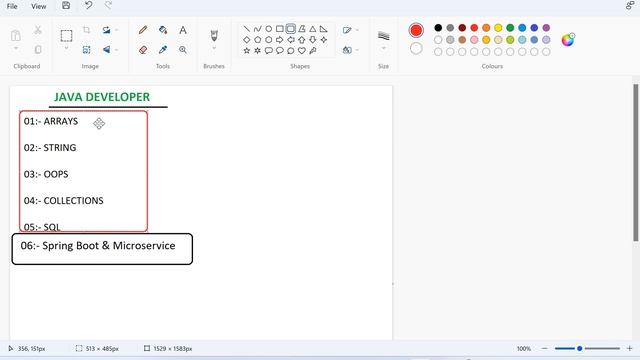Activate the Magnifier tool
Viewport: 640px width, 360px height.
183,50
